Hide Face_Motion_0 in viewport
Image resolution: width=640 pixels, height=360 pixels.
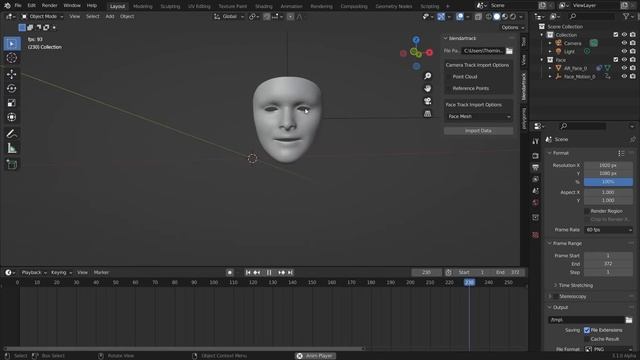[x=624, y=77]
